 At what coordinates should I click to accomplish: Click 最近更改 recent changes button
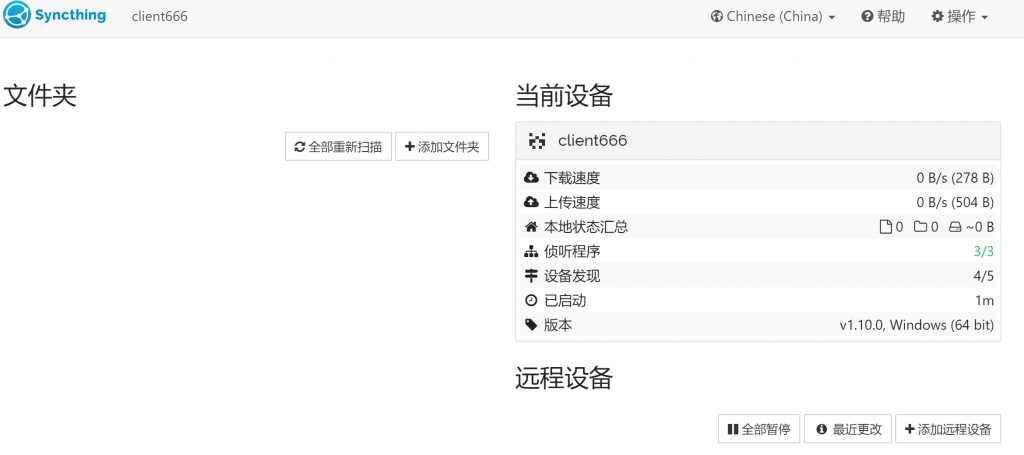(x=850, y=430)
